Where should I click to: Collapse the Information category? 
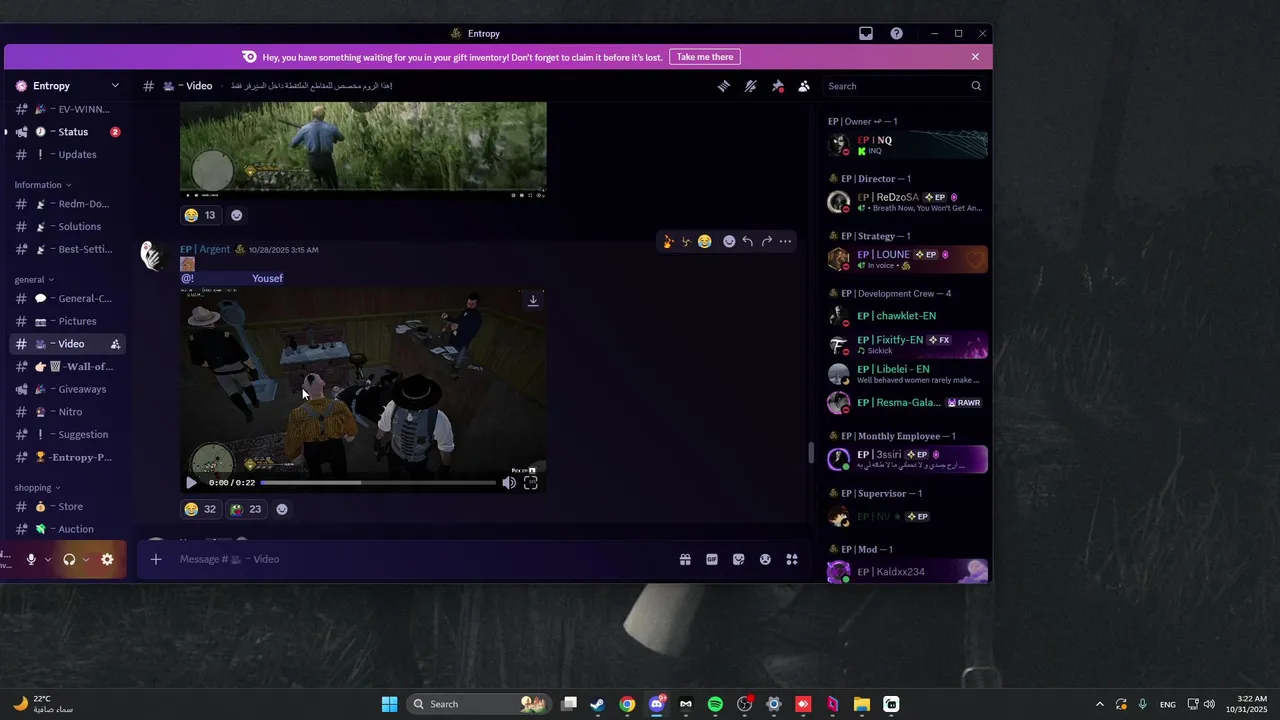click(x=43, y=185)
